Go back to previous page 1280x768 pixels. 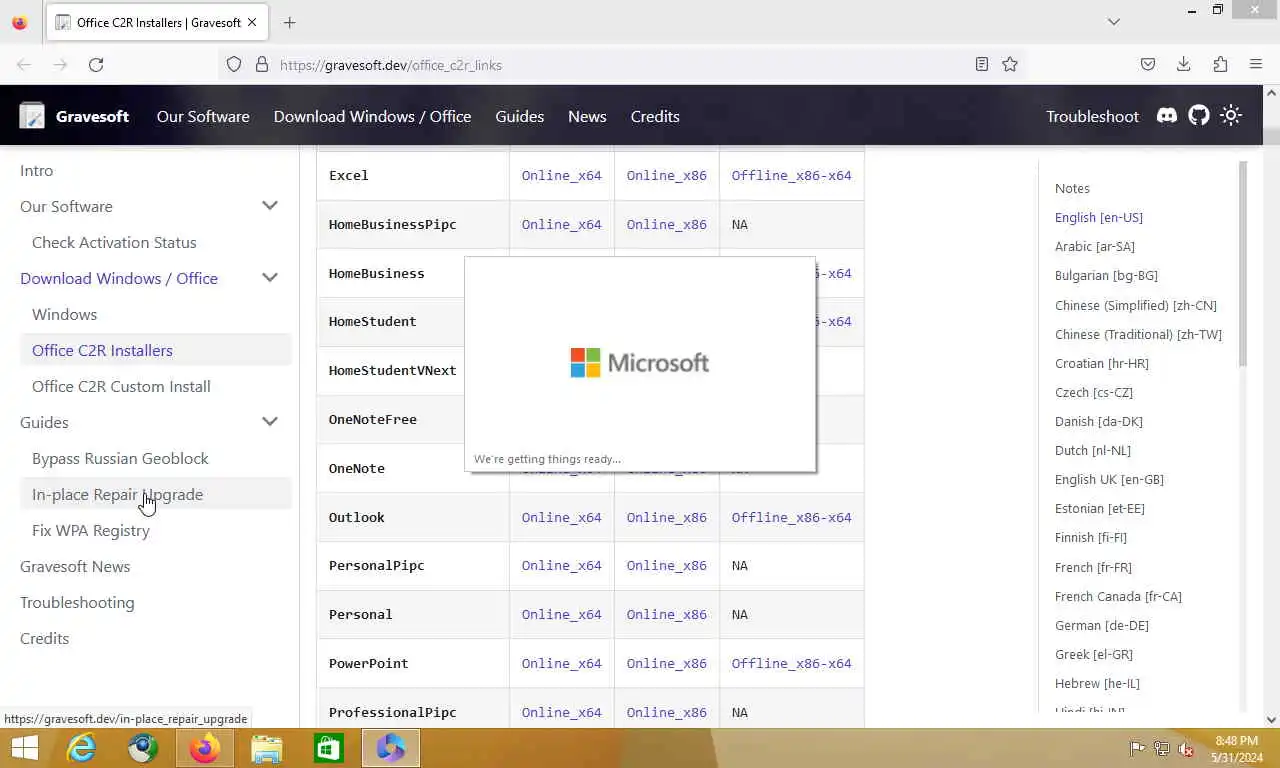click(24, 65)
